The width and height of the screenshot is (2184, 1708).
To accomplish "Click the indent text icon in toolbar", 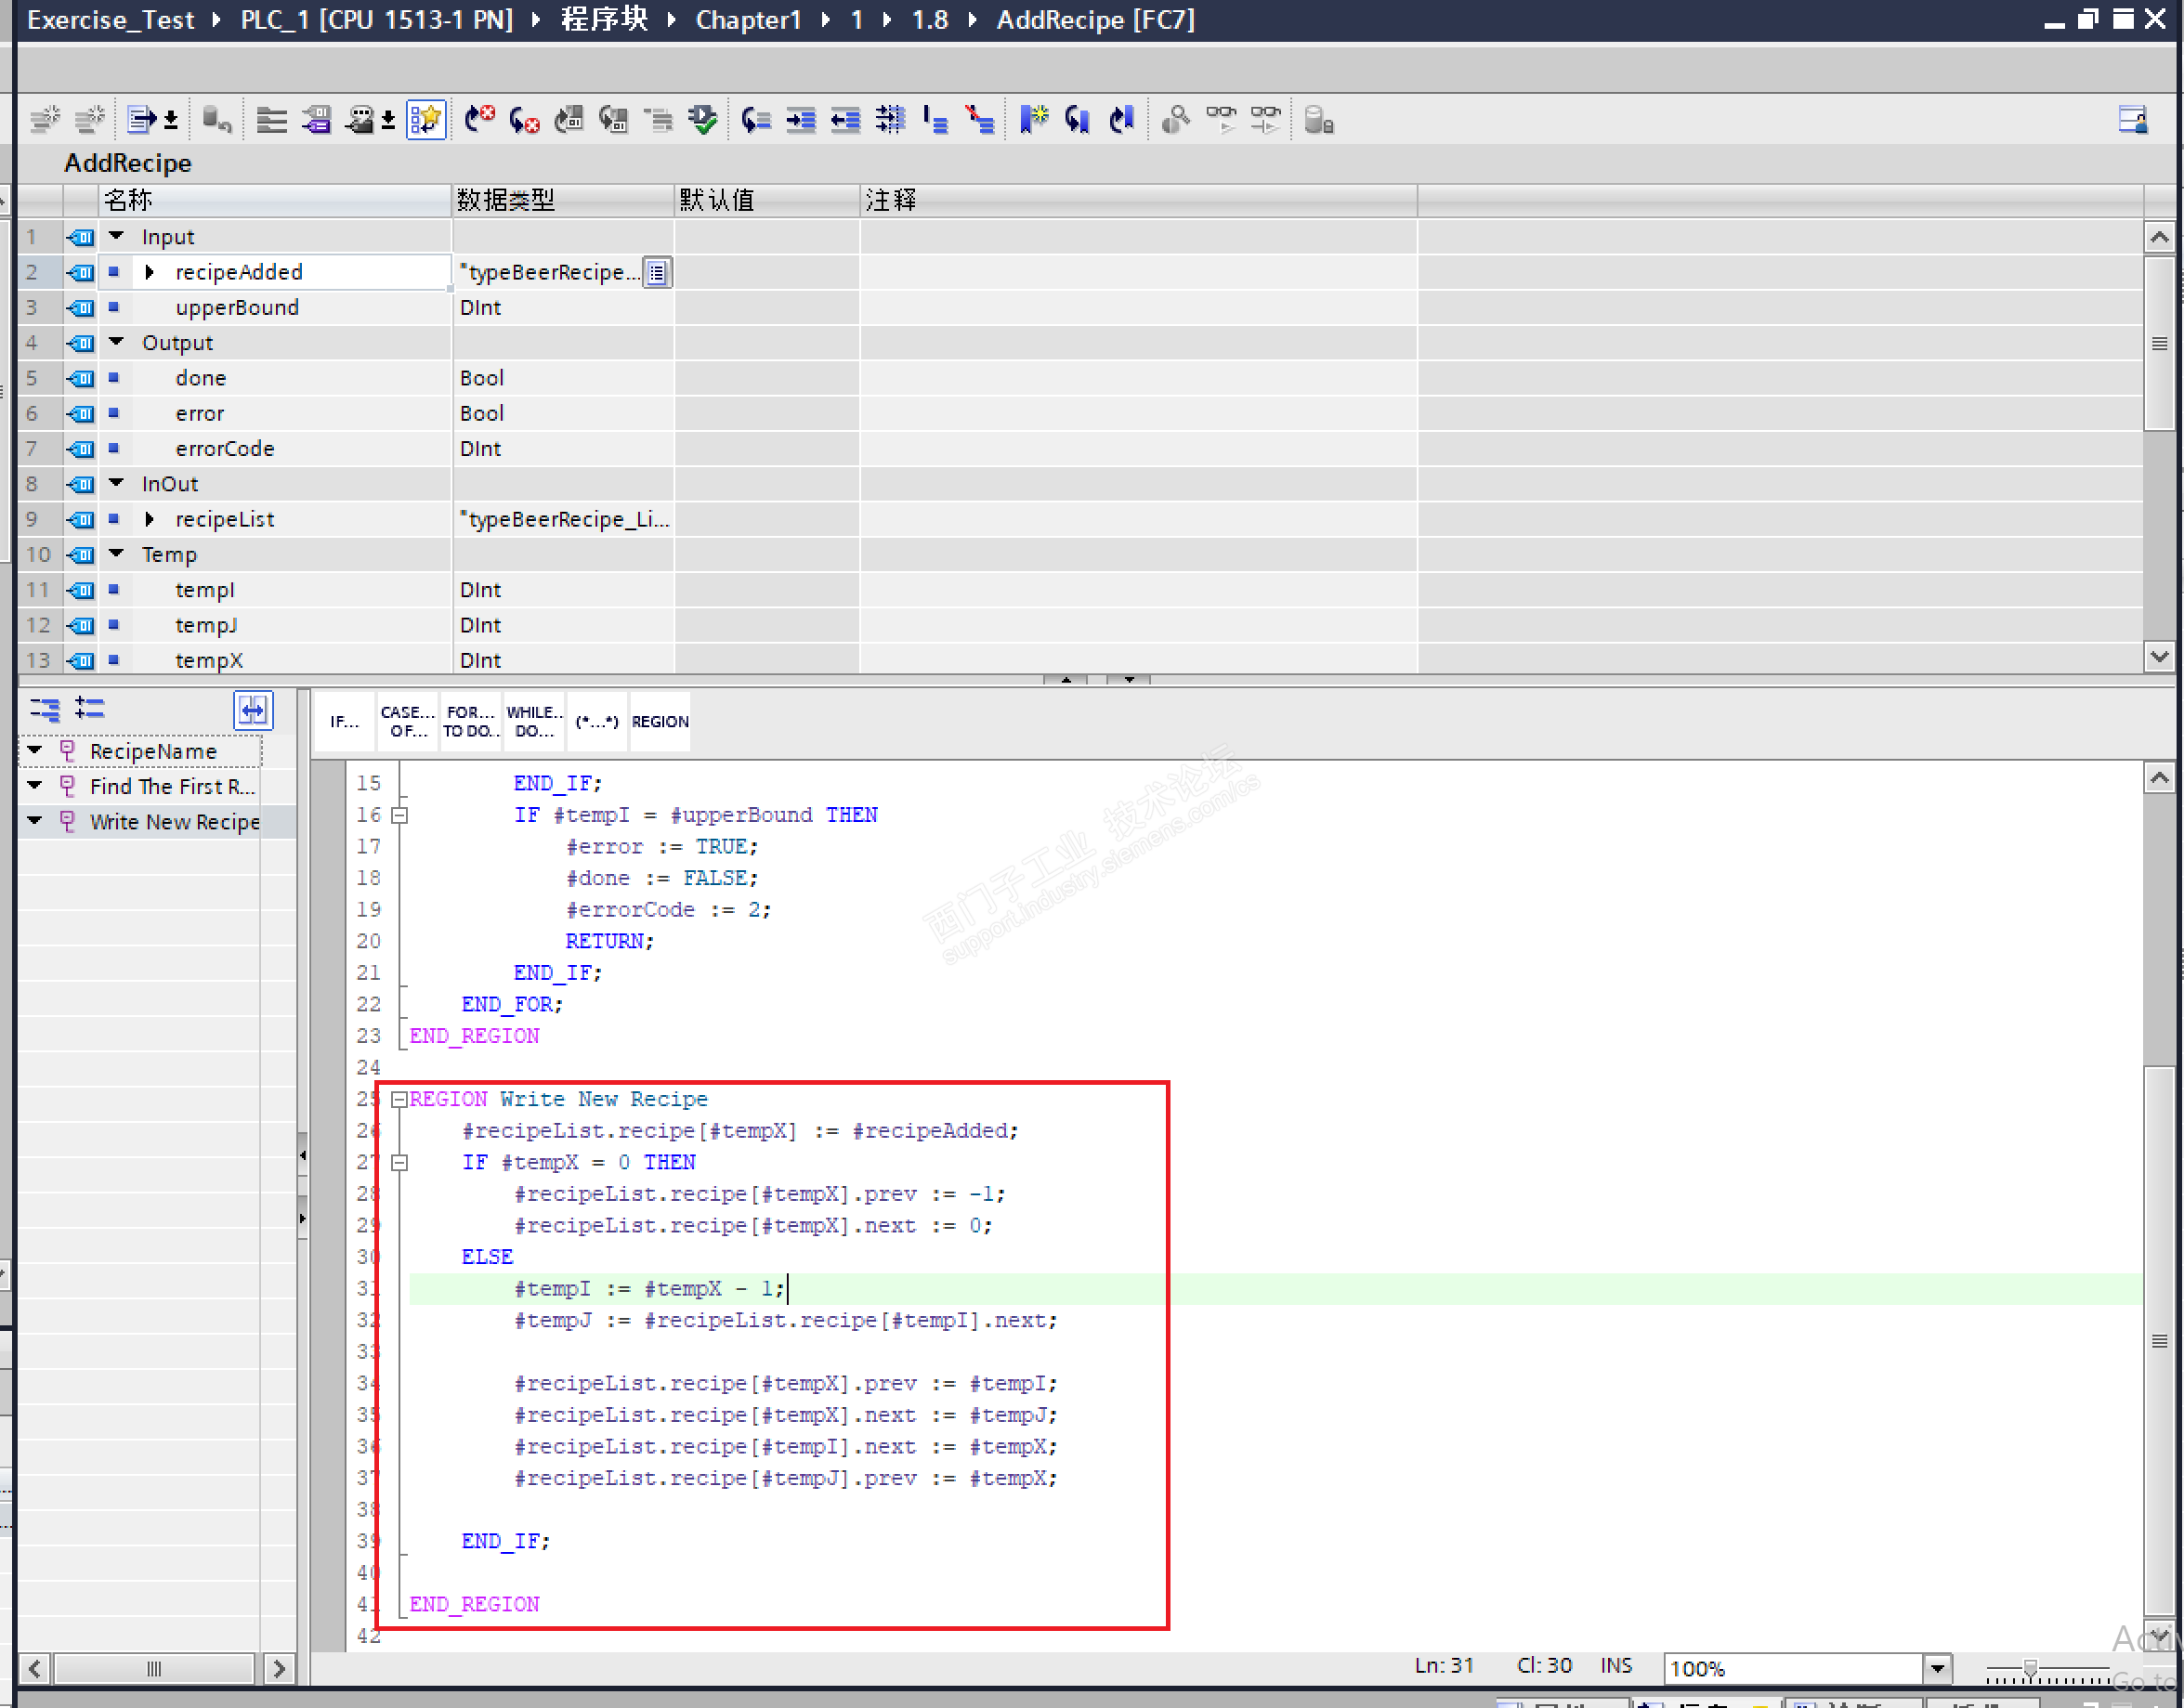I will (800, 121).
